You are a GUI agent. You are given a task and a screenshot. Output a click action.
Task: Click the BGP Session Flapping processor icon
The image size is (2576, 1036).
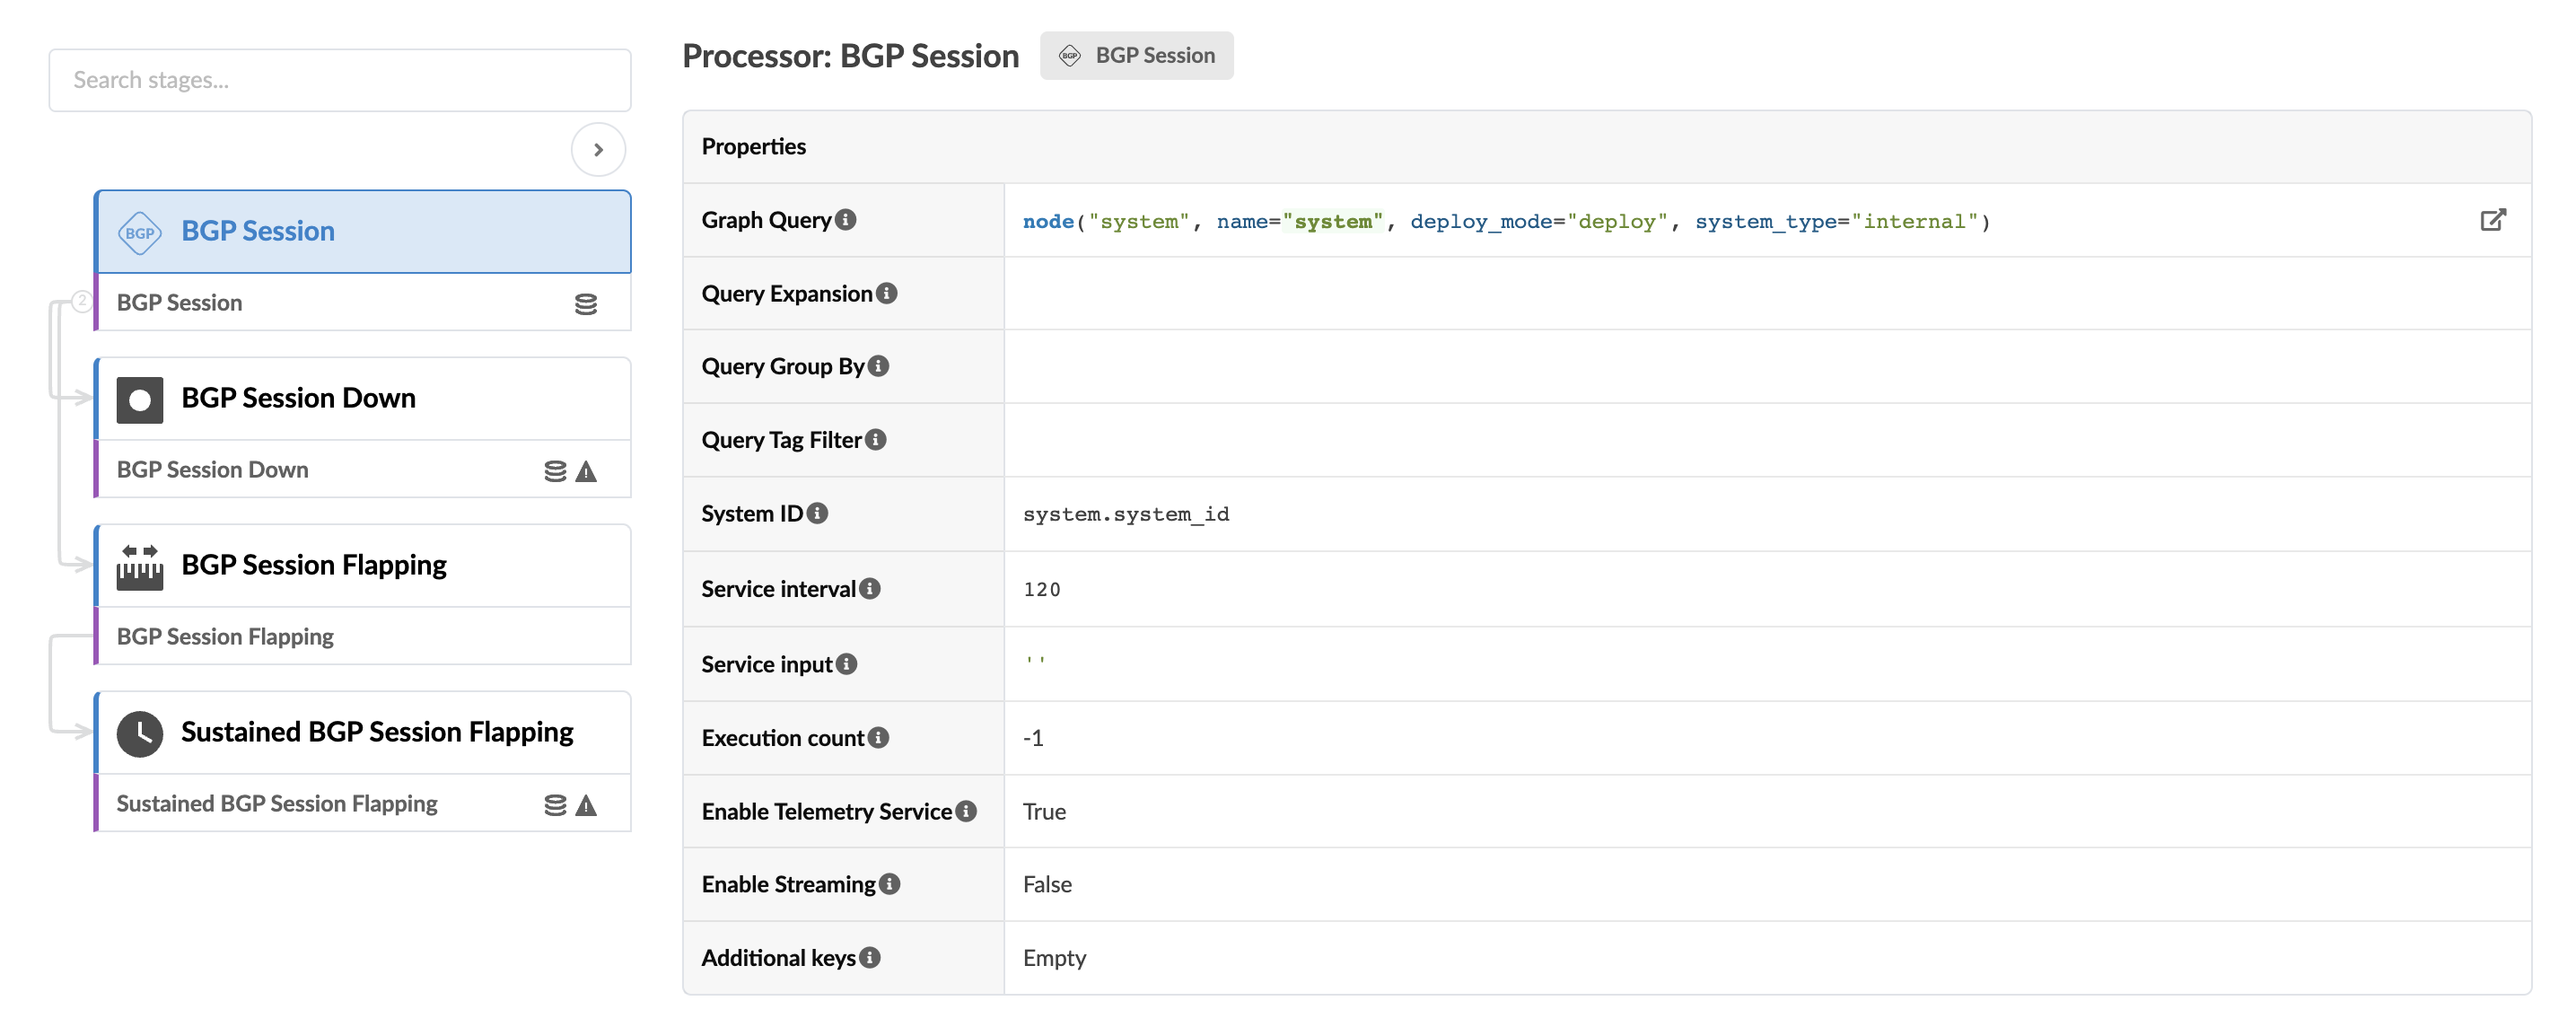139,566
